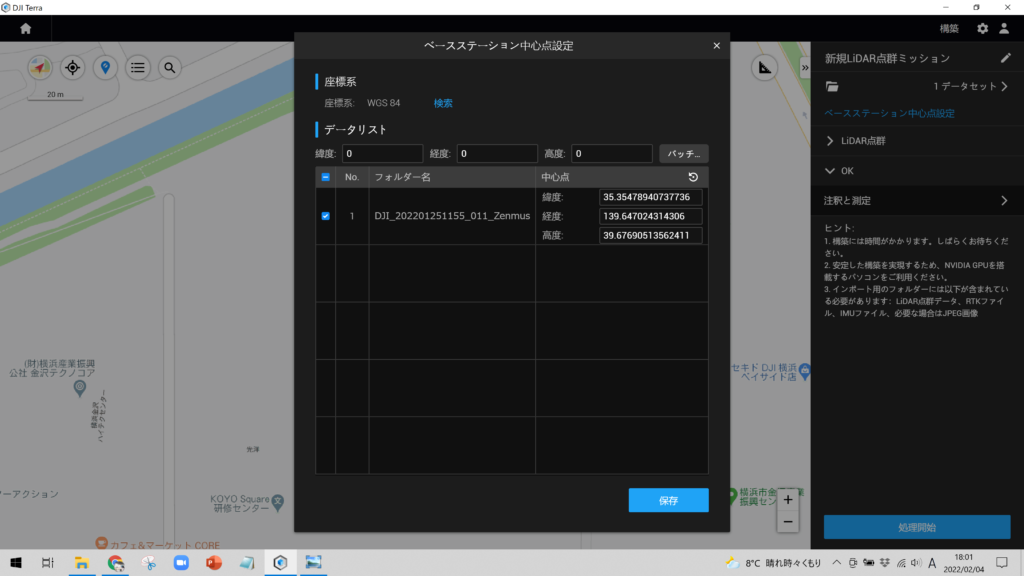Image resolution: width=1024 pixels, height=576 pixels.
Task: Click the home icon in top bar
Action: [x=25, y=29]
